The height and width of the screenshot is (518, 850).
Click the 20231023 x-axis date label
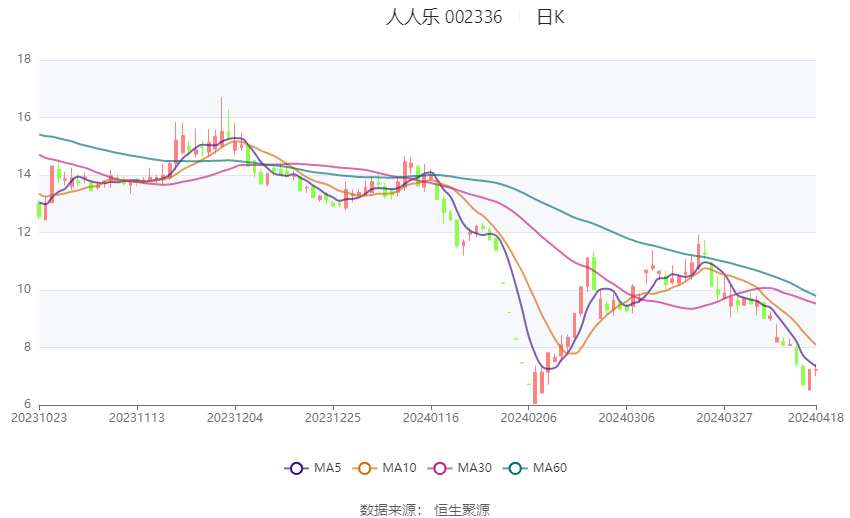point(39,418)
